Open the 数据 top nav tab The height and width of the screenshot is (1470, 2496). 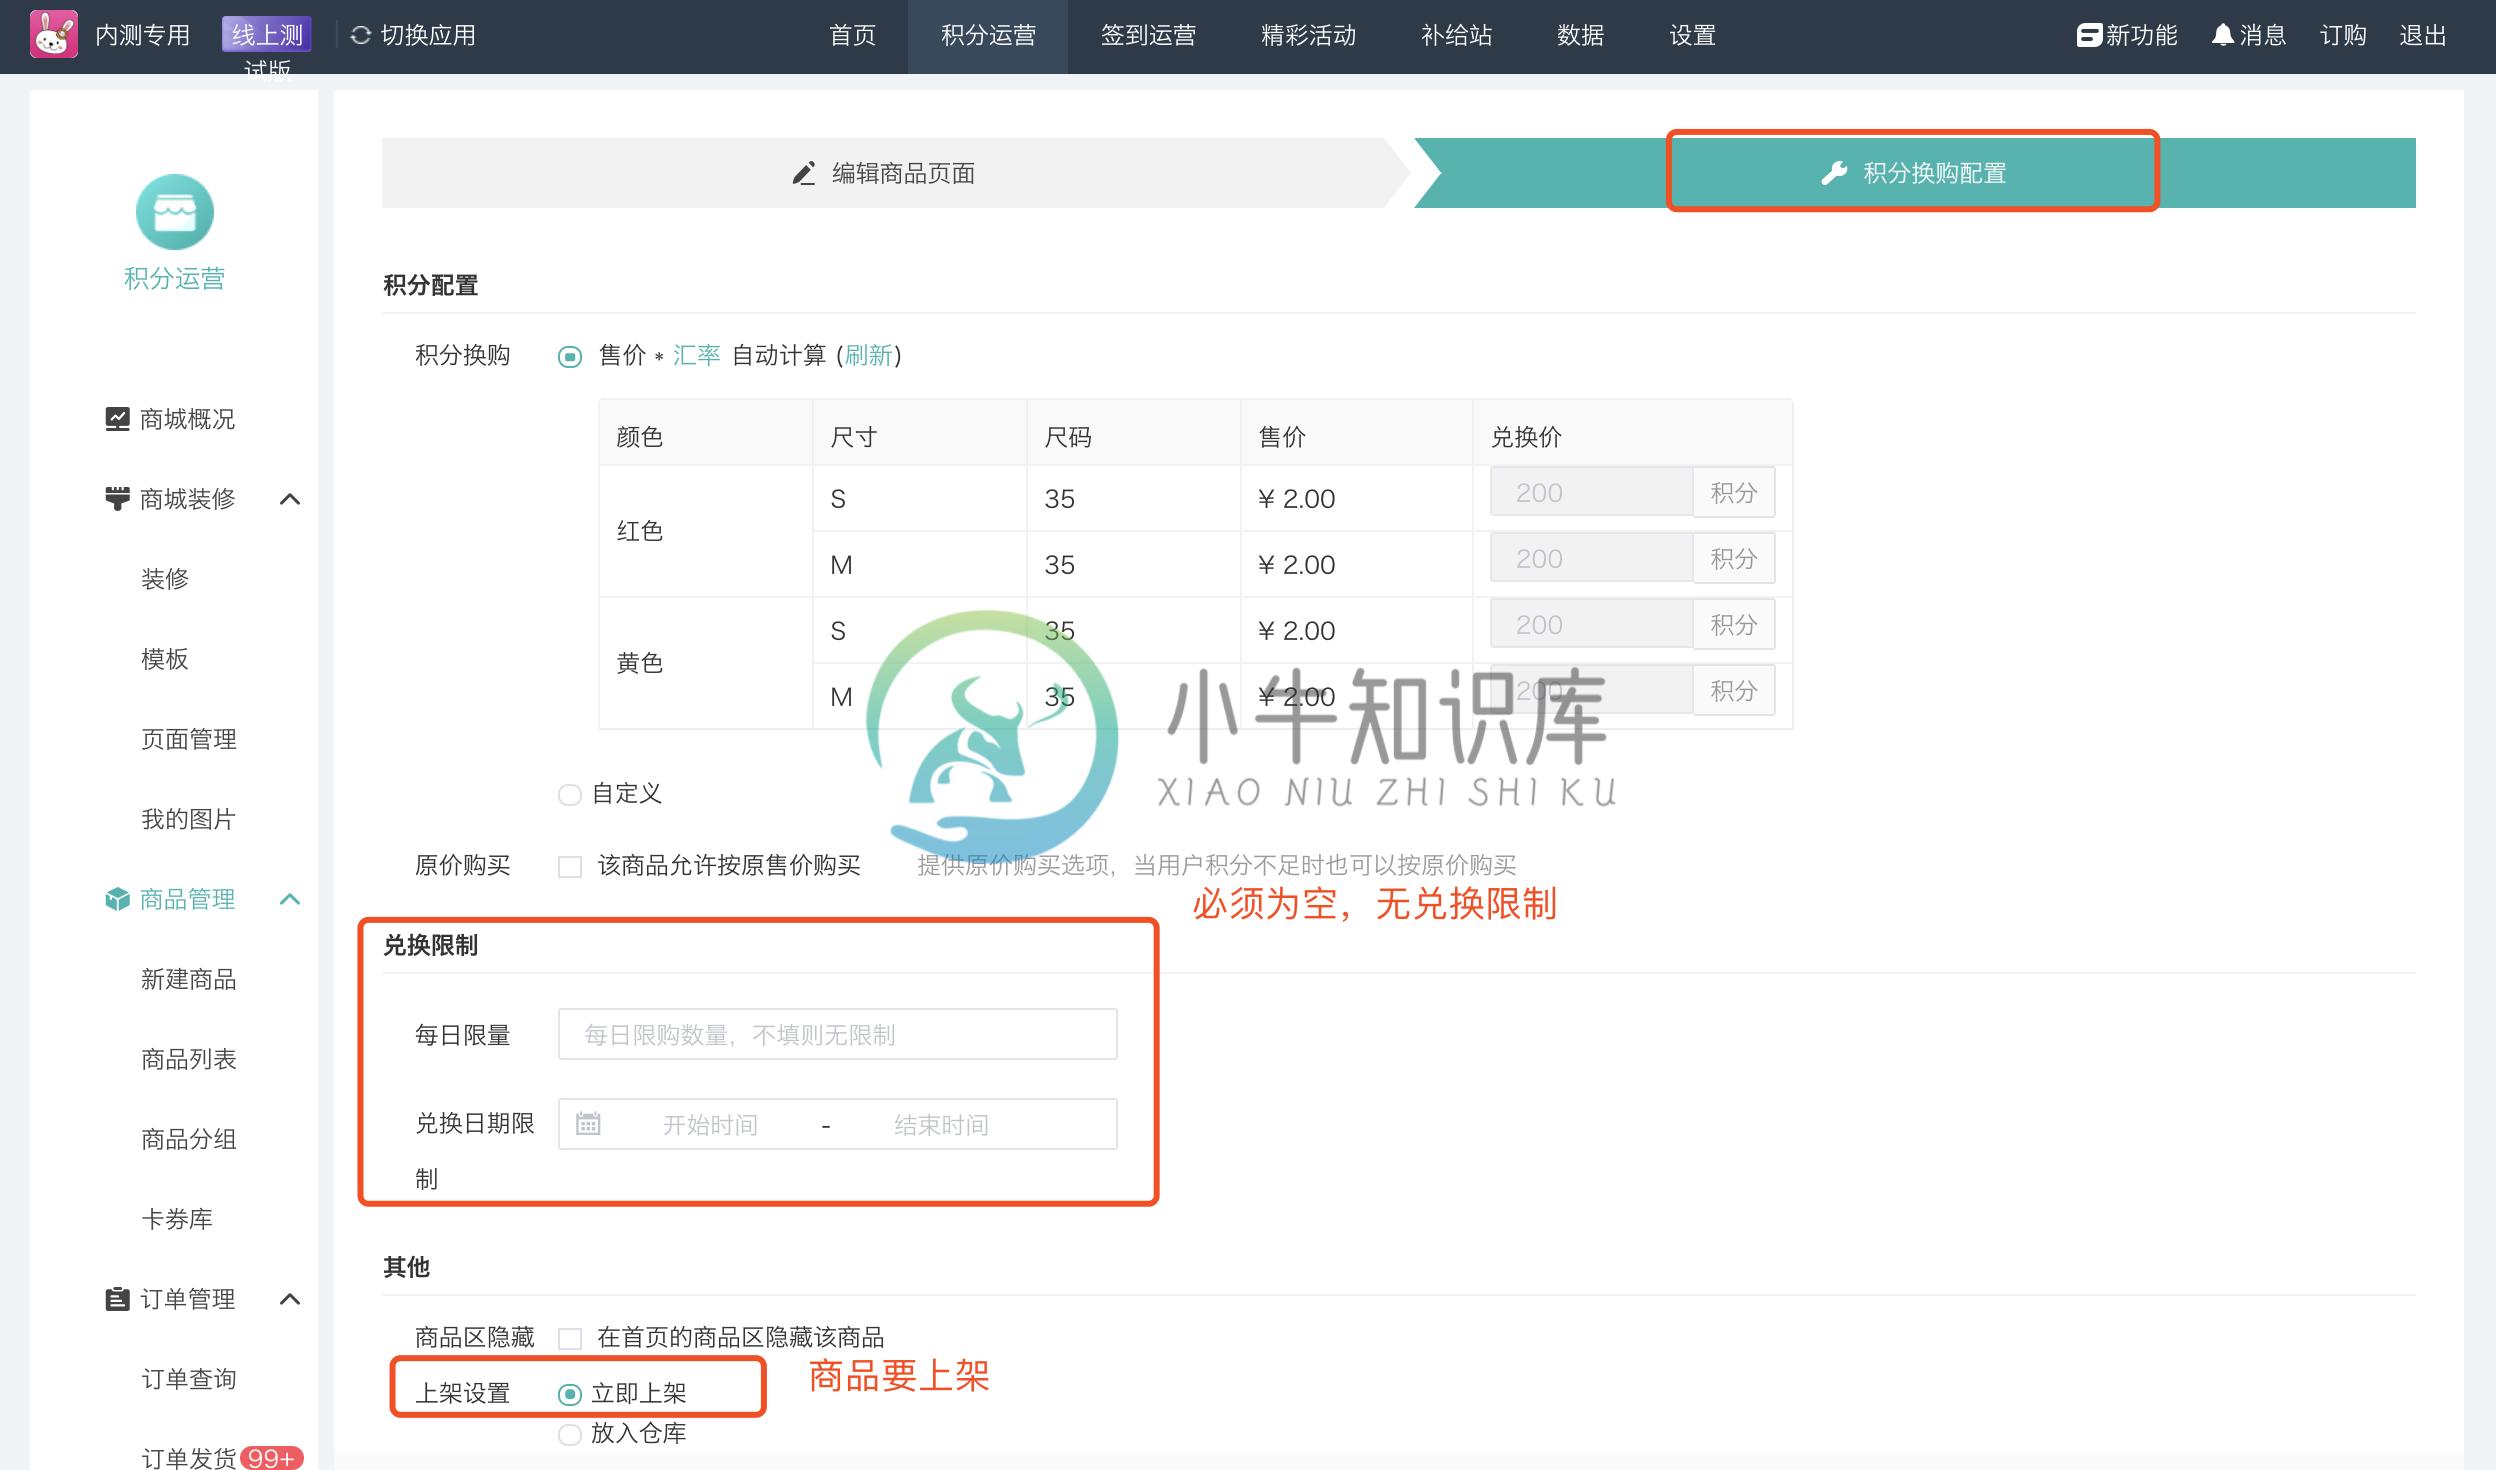1580,36
